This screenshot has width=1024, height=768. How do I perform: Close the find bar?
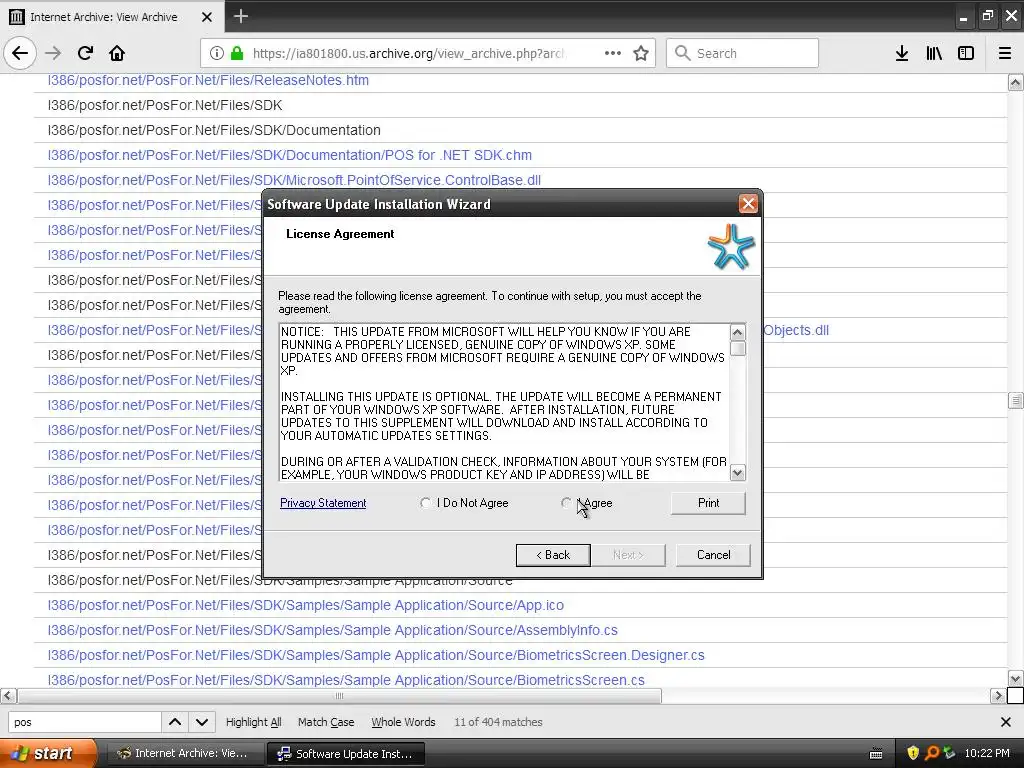(x=1006, y=722)
